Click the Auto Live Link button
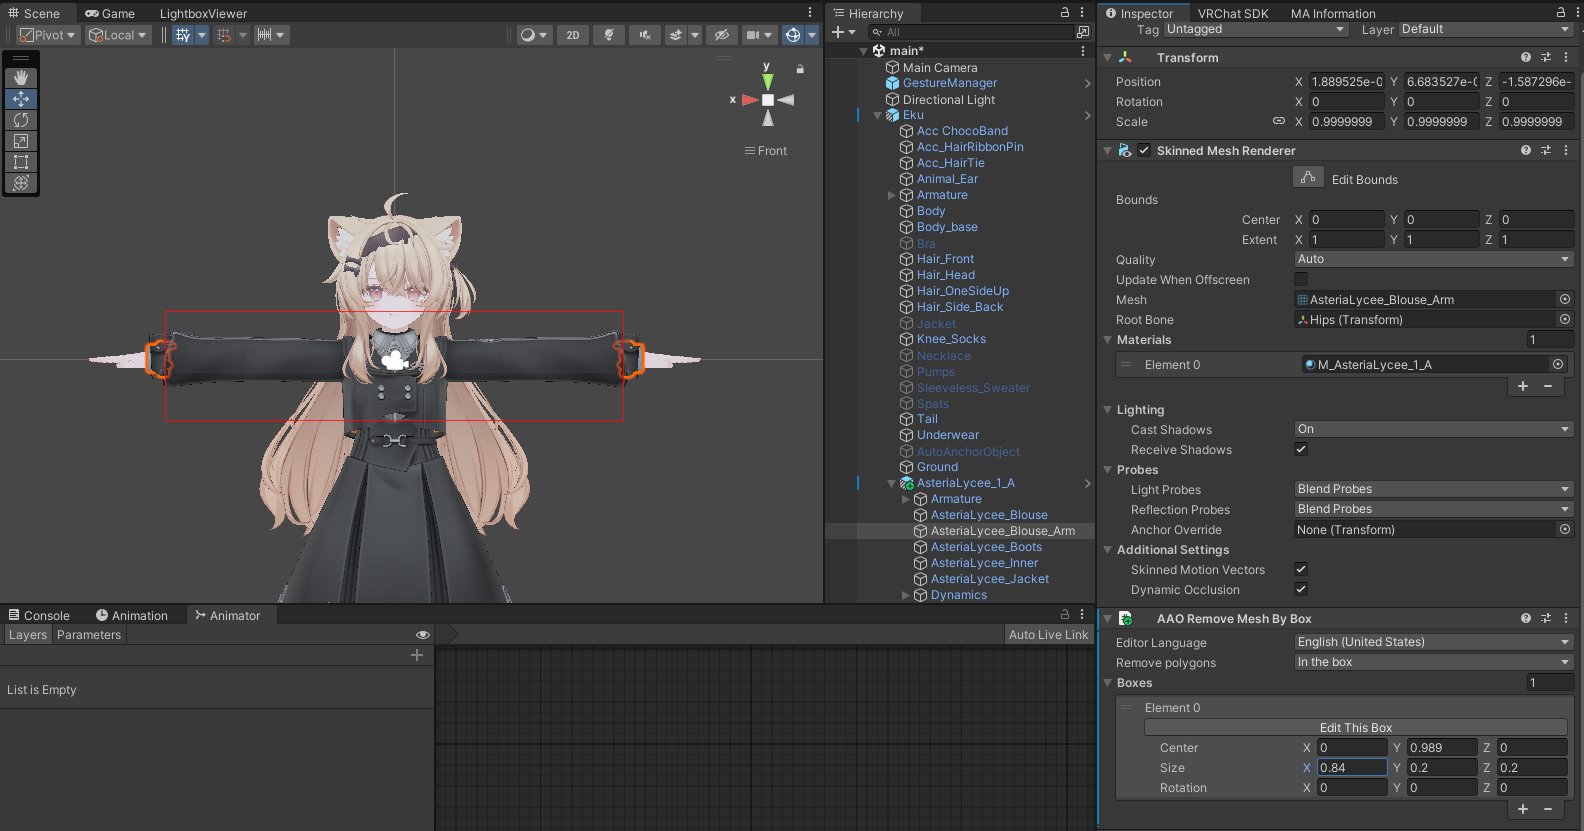 (x=1048, y=634)
